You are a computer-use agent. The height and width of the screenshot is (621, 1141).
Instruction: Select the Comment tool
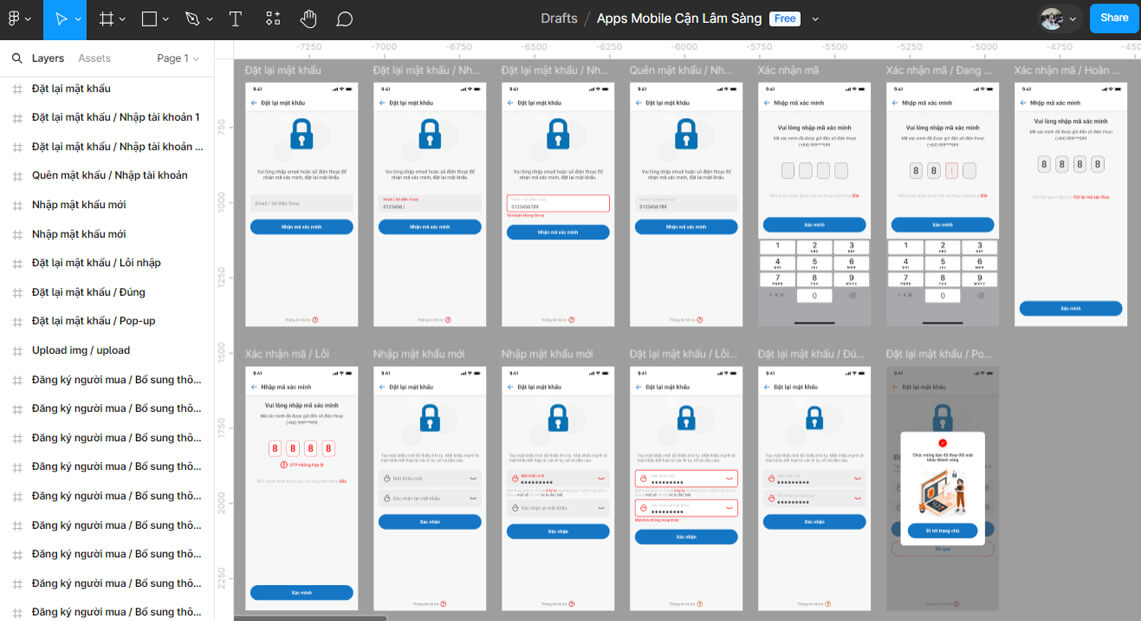tap(345, 18)
